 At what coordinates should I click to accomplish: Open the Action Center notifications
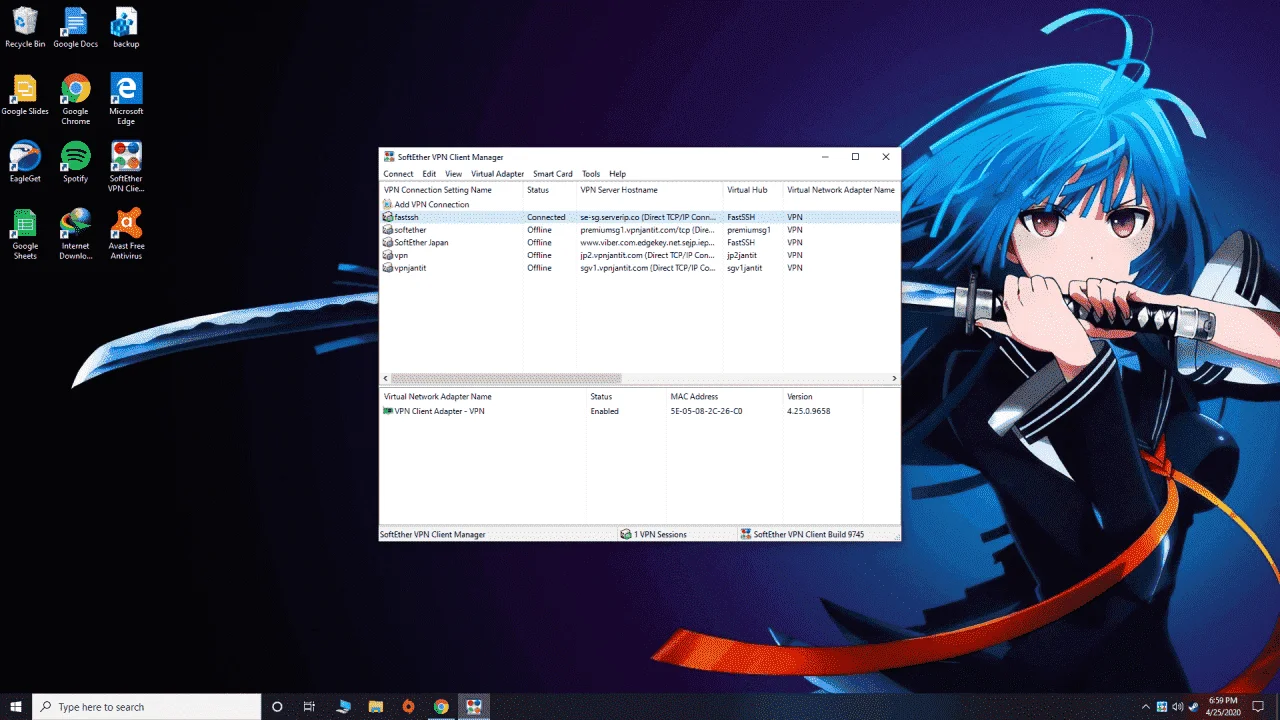click(x=1258, y=706)
